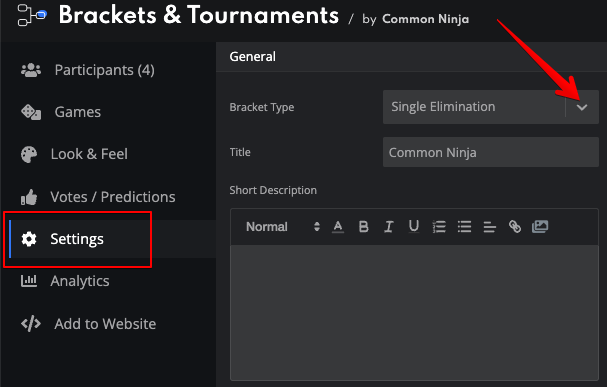Click the Title input field
The width and height of the screenshot is (607, 387).
coord(490,152)
